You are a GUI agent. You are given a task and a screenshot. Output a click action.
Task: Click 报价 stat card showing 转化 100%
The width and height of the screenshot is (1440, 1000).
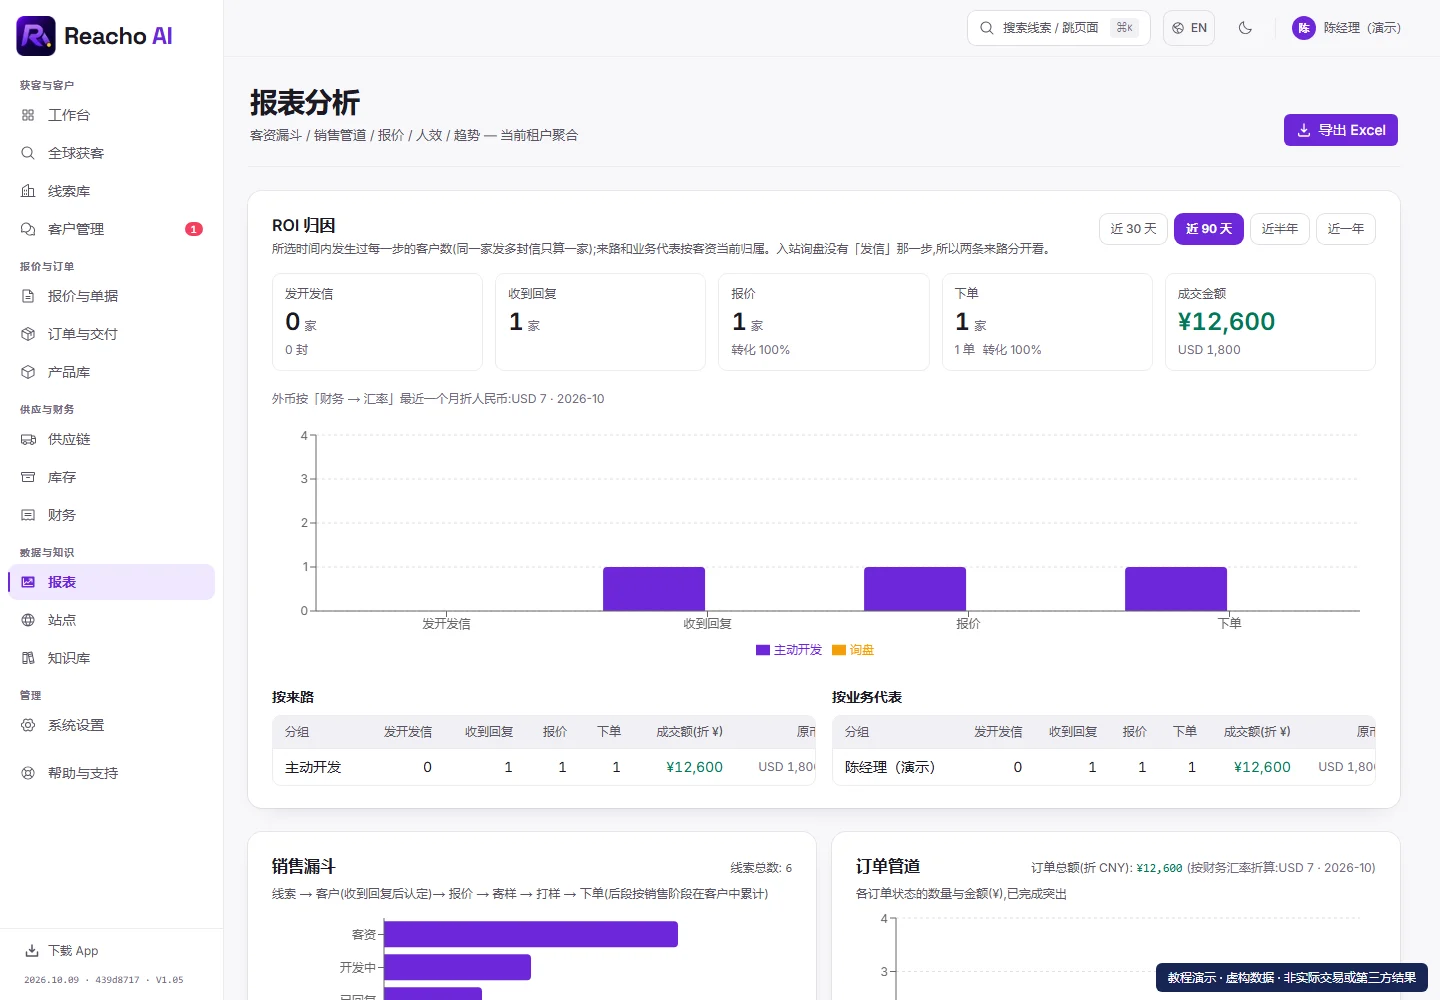pos(824,322)
